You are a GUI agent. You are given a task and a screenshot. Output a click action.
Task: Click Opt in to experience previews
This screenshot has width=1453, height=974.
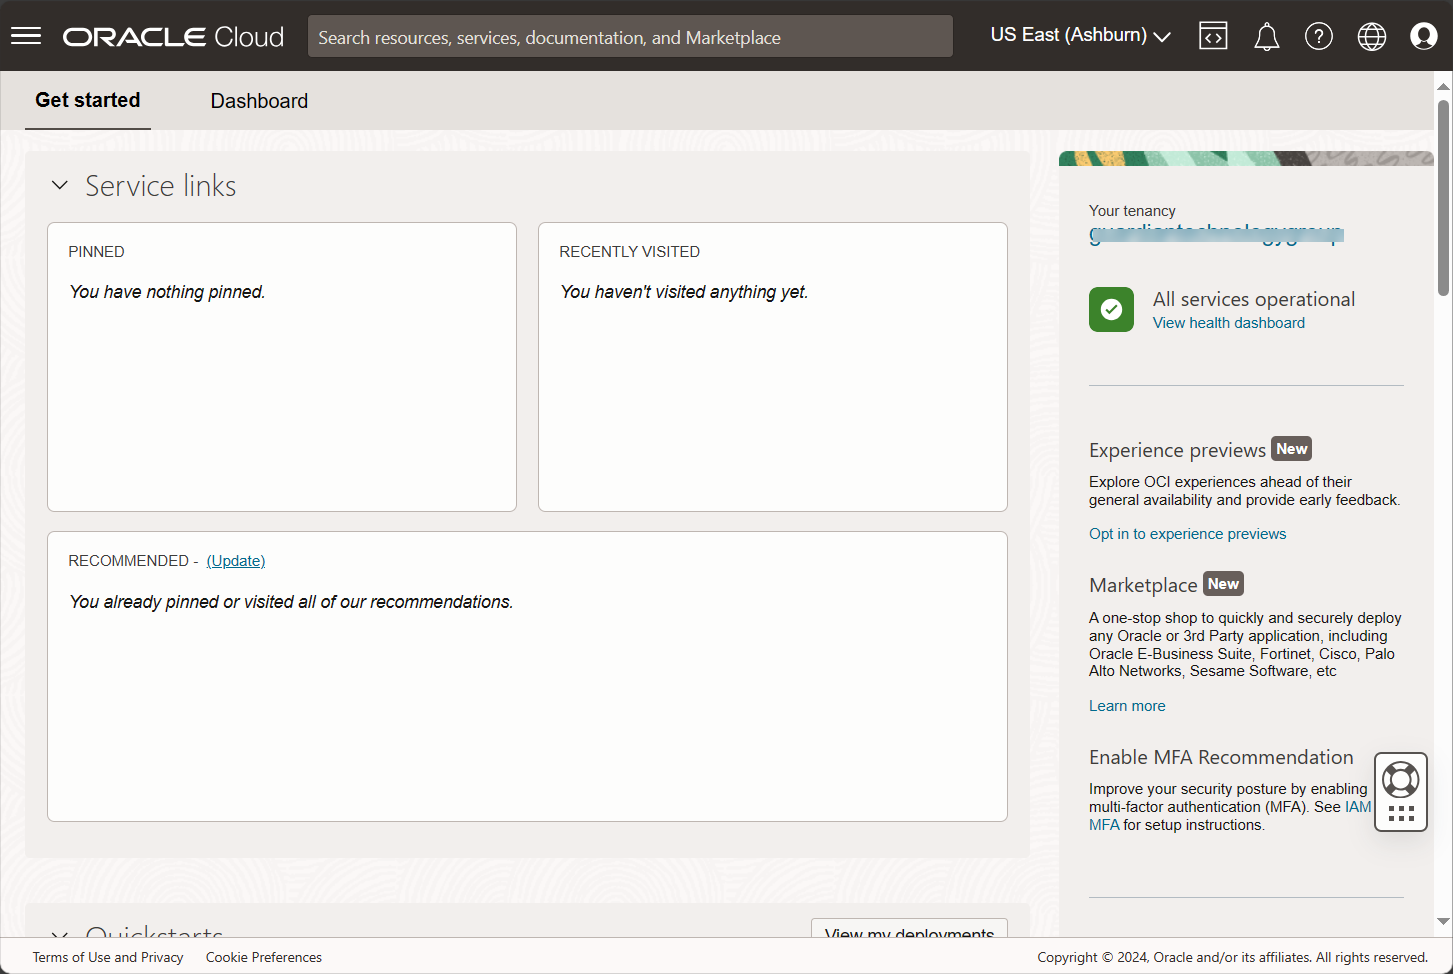point(1187,534)
